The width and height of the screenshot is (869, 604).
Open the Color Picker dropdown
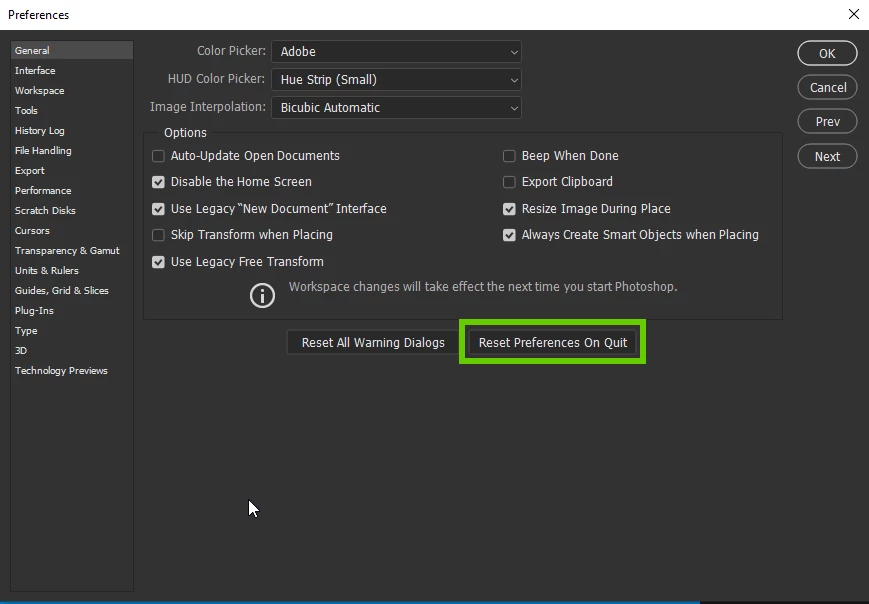point(396,52)
